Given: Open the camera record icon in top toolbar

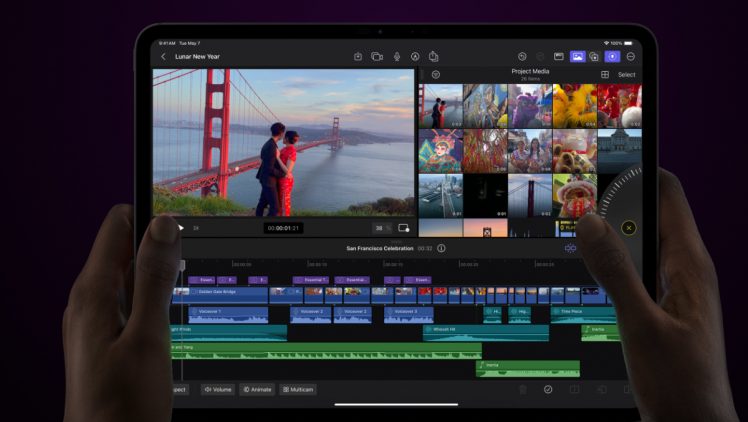Looking at the screenshot, I should (x=377, y=57).
